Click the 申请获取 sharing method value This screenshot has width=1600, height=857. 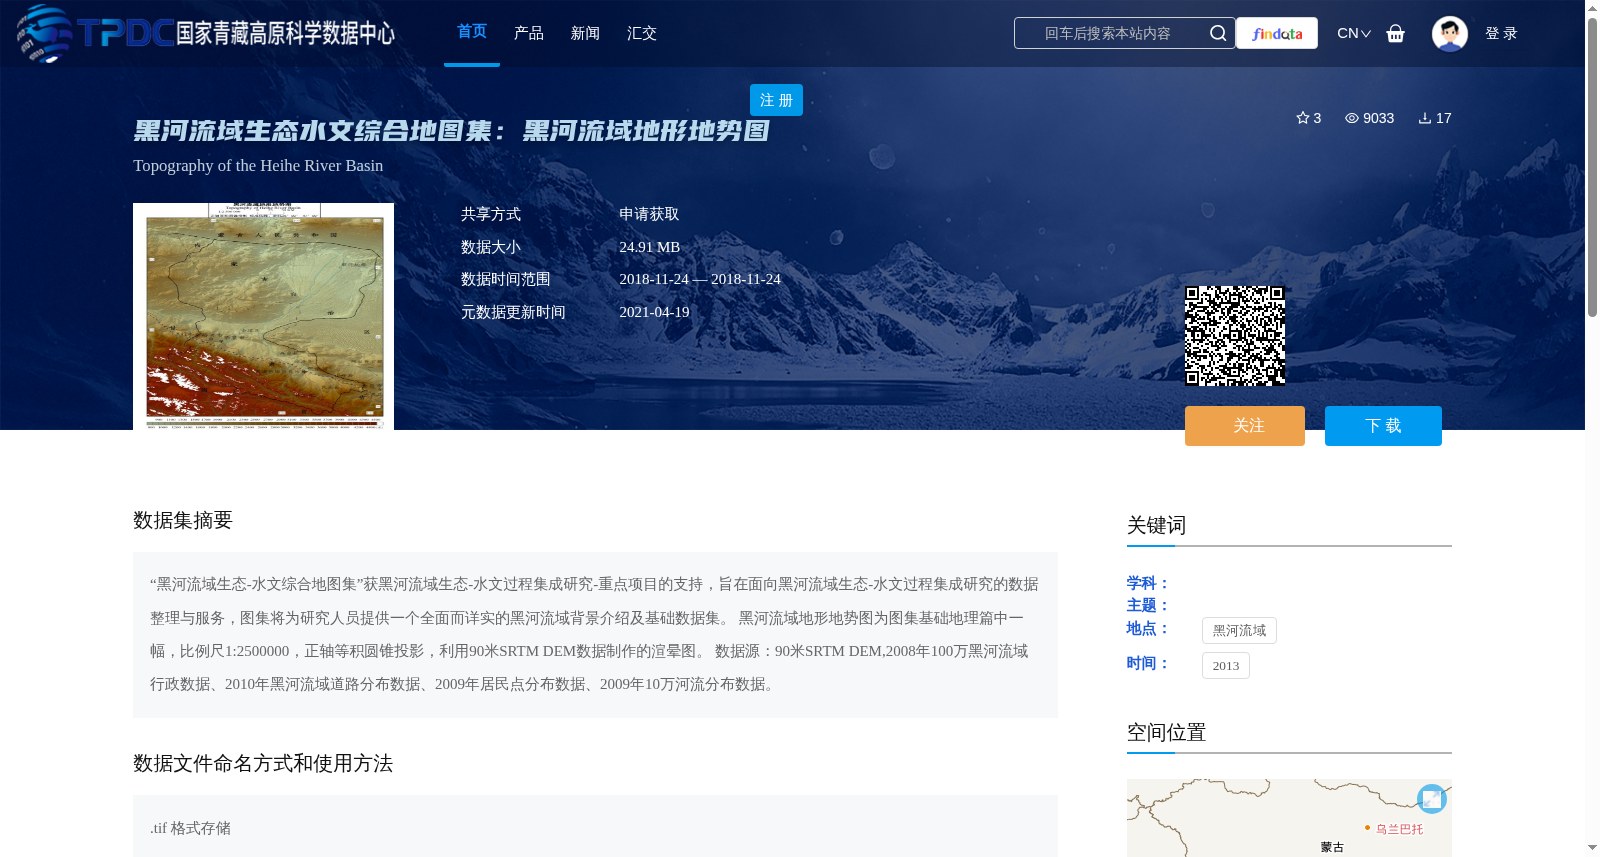tap(649, 214)
